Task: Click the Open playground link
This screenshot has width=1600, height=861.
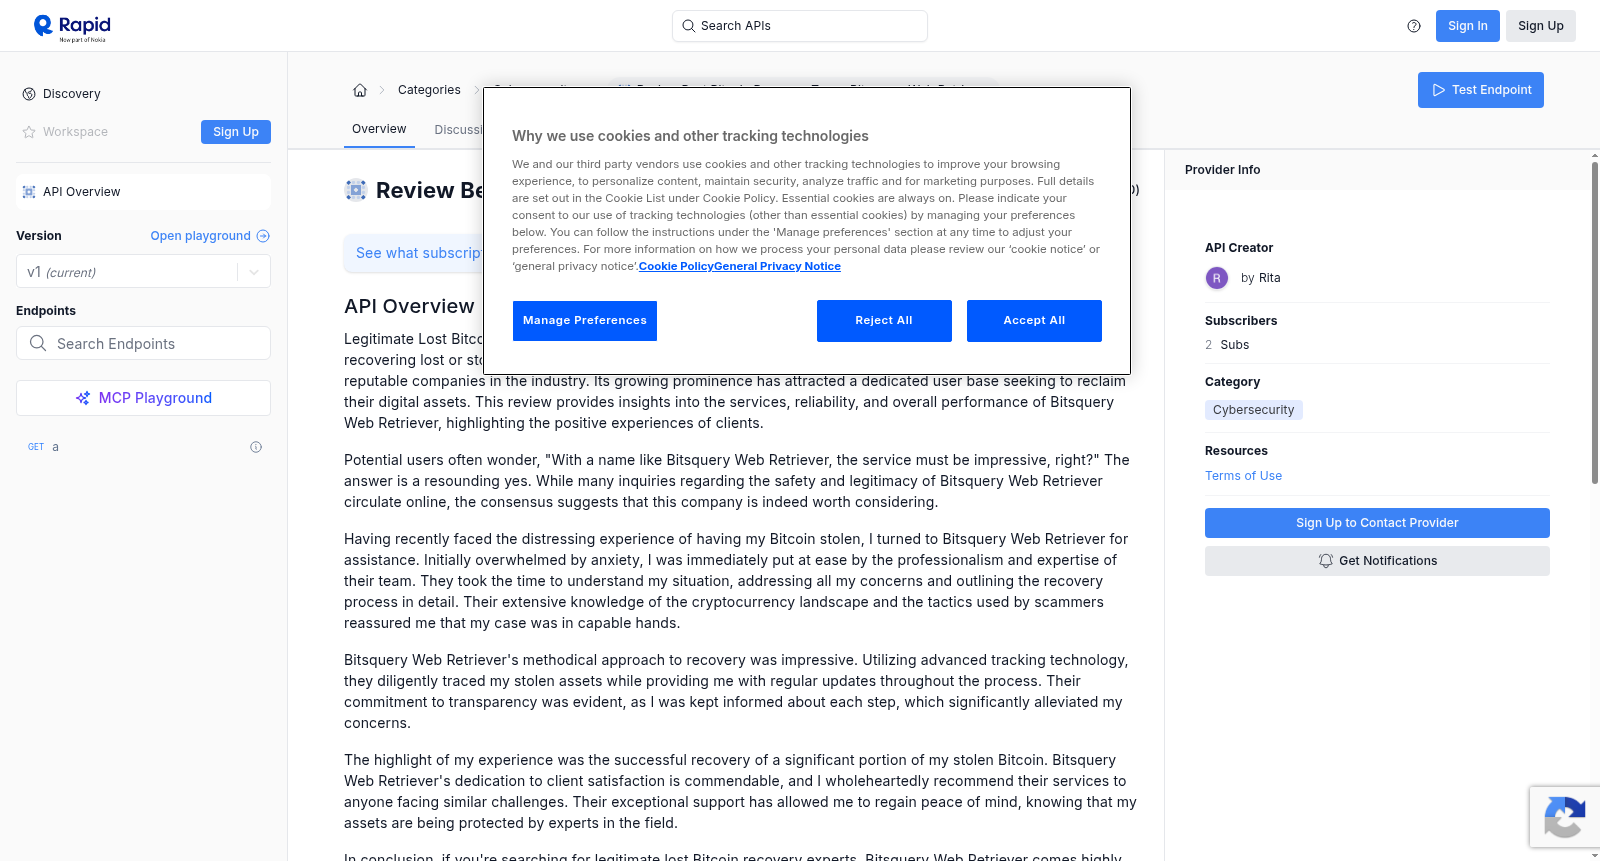Action: [200, 236]
